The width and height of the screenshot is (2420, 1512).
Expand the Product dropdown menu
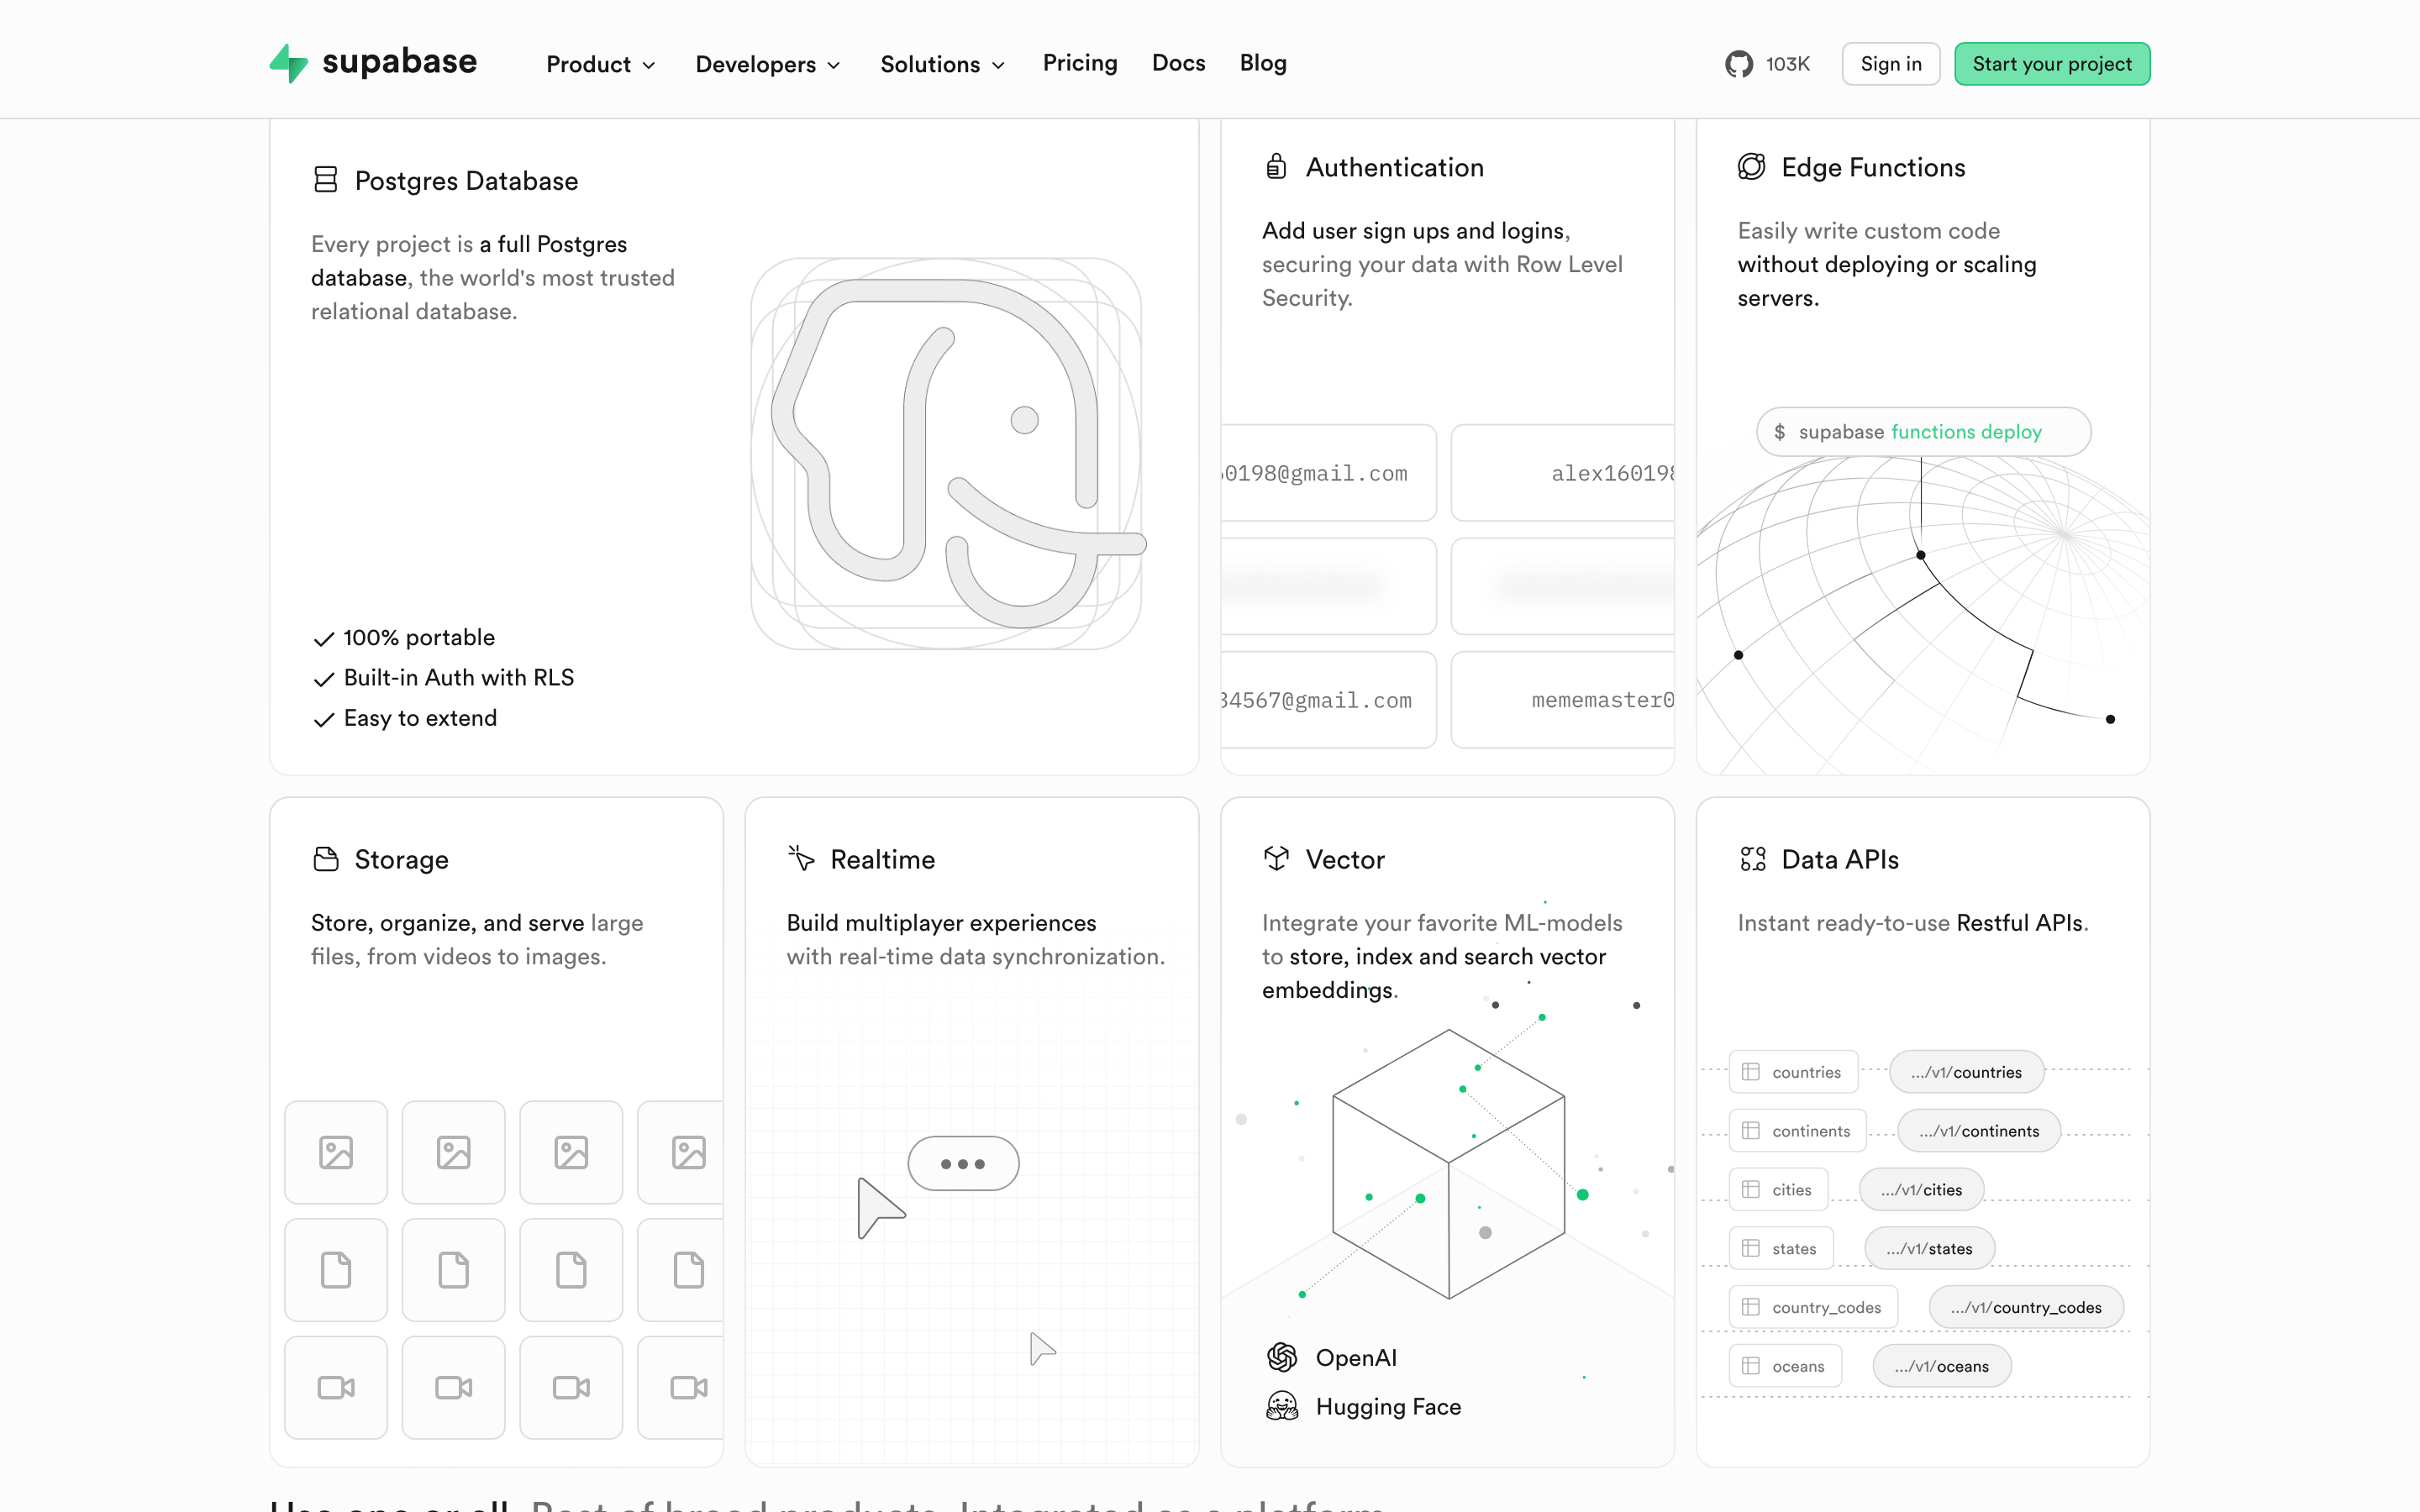click(601, 64)
